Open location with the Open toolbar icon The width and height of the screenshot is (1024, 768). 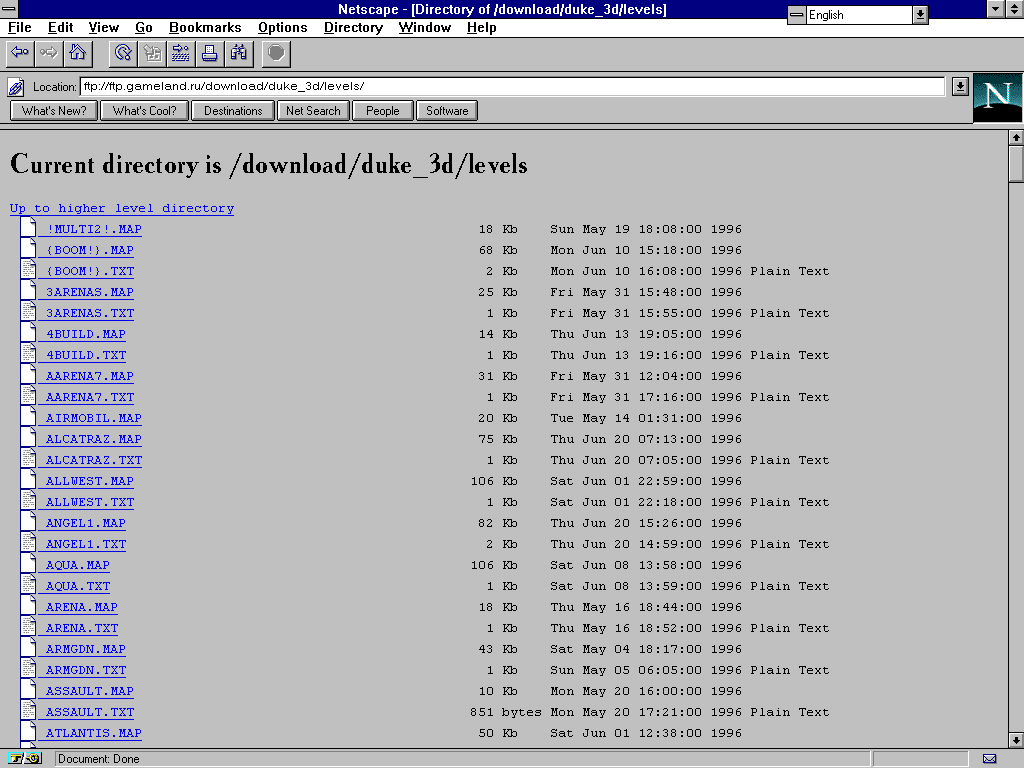pyautogui.click(x=181, y=53)
